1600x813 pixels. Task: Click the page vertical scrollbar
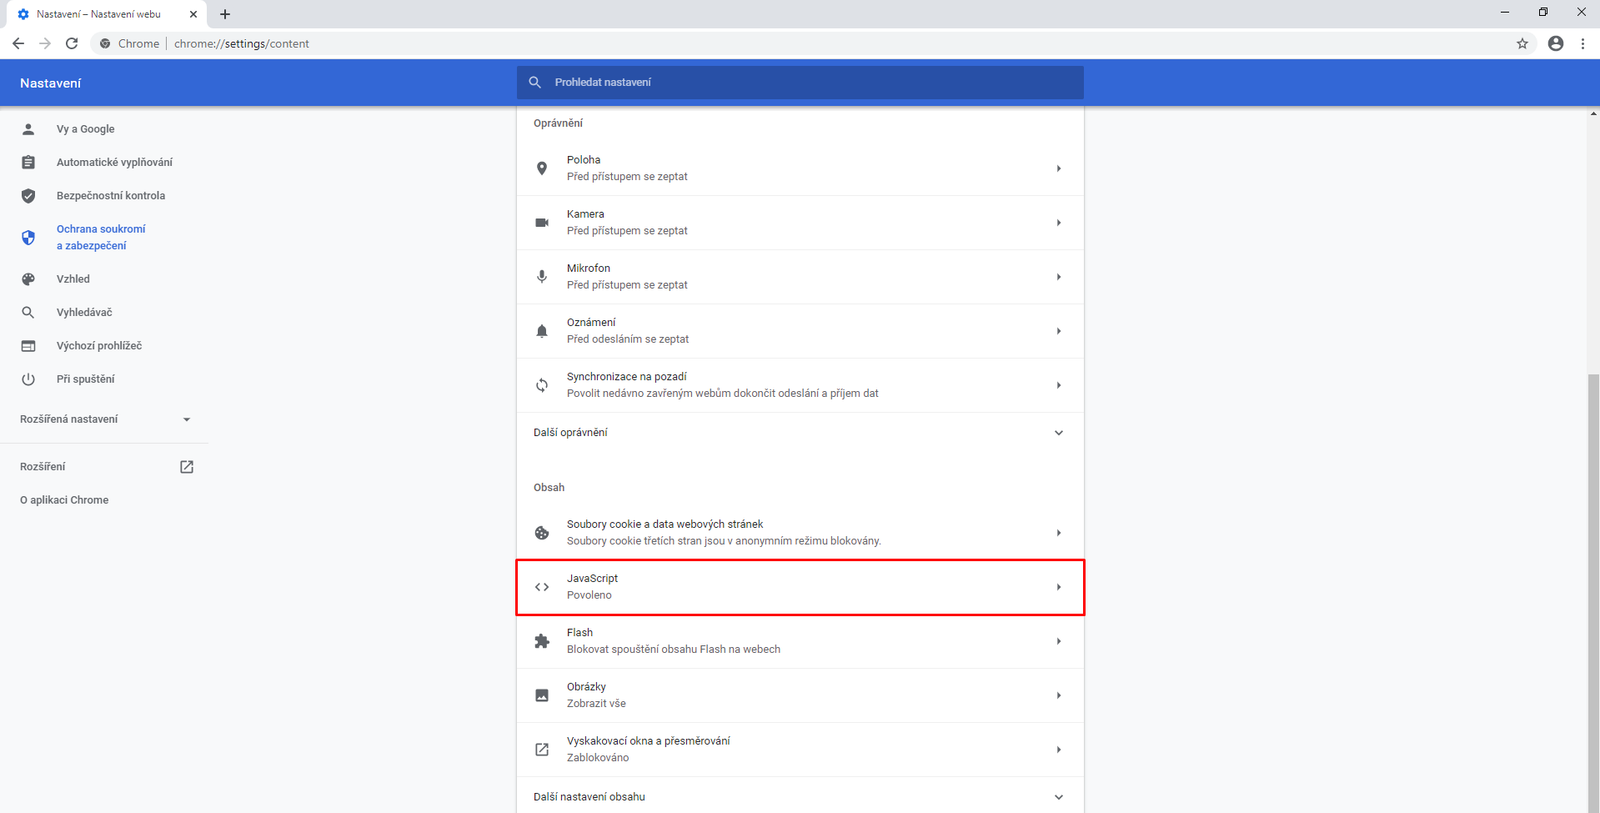coord(1593,590)
